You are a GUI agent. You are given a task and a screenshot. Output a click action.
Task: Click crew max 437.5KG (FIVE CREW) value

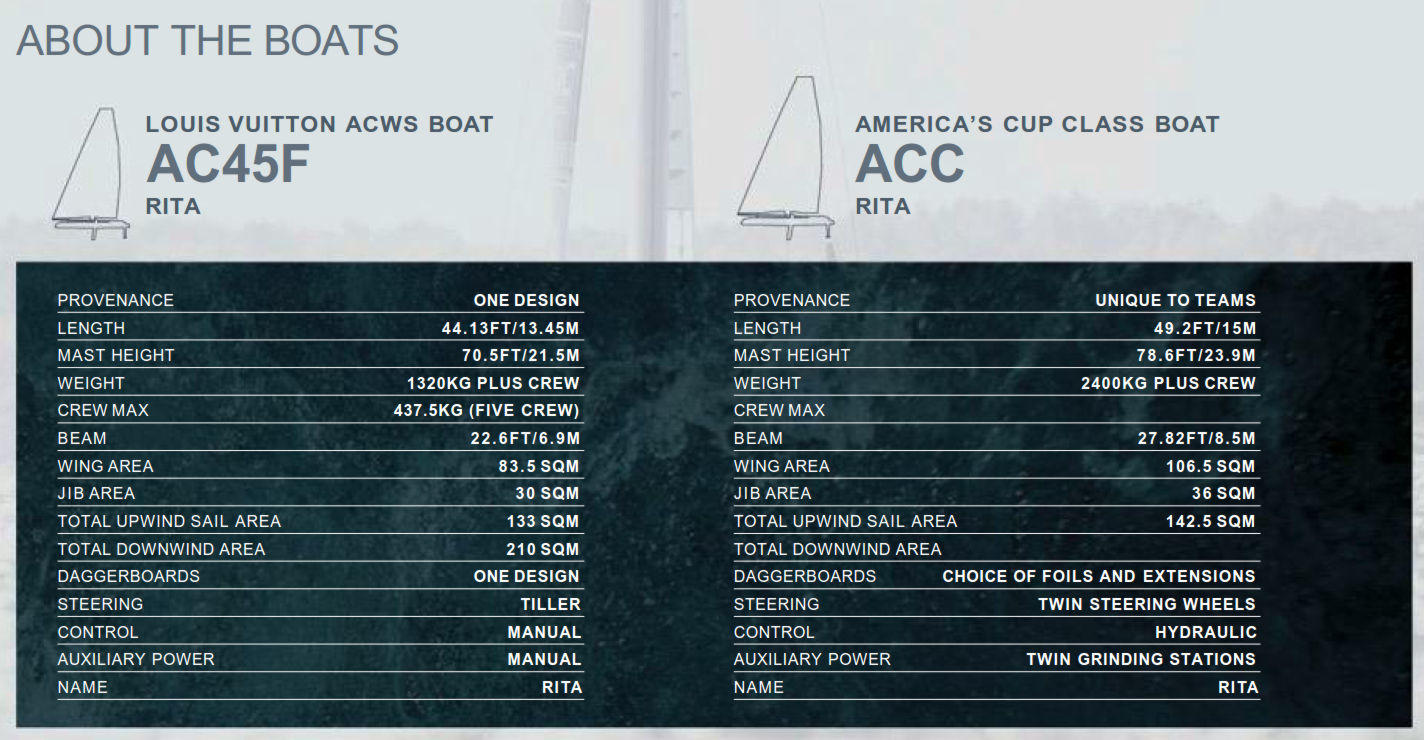click(x=487, y=410)
